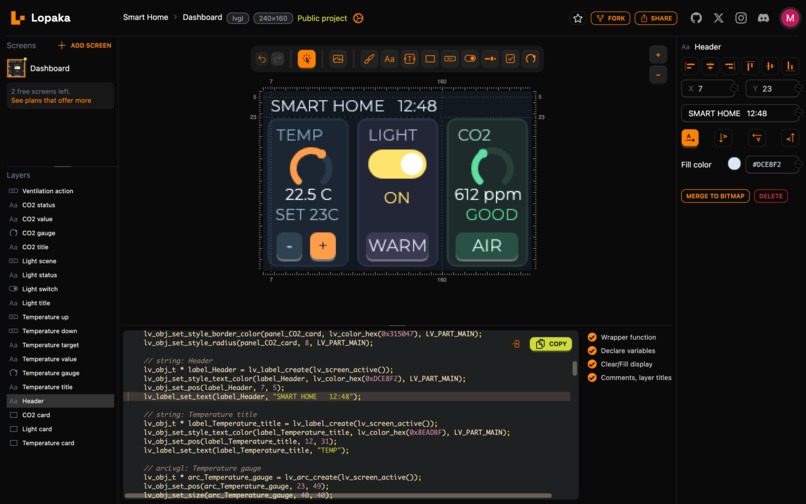Screen dimensions: 806x504
Task: Zoom in on the canvas
Action: tap(658, 55)
